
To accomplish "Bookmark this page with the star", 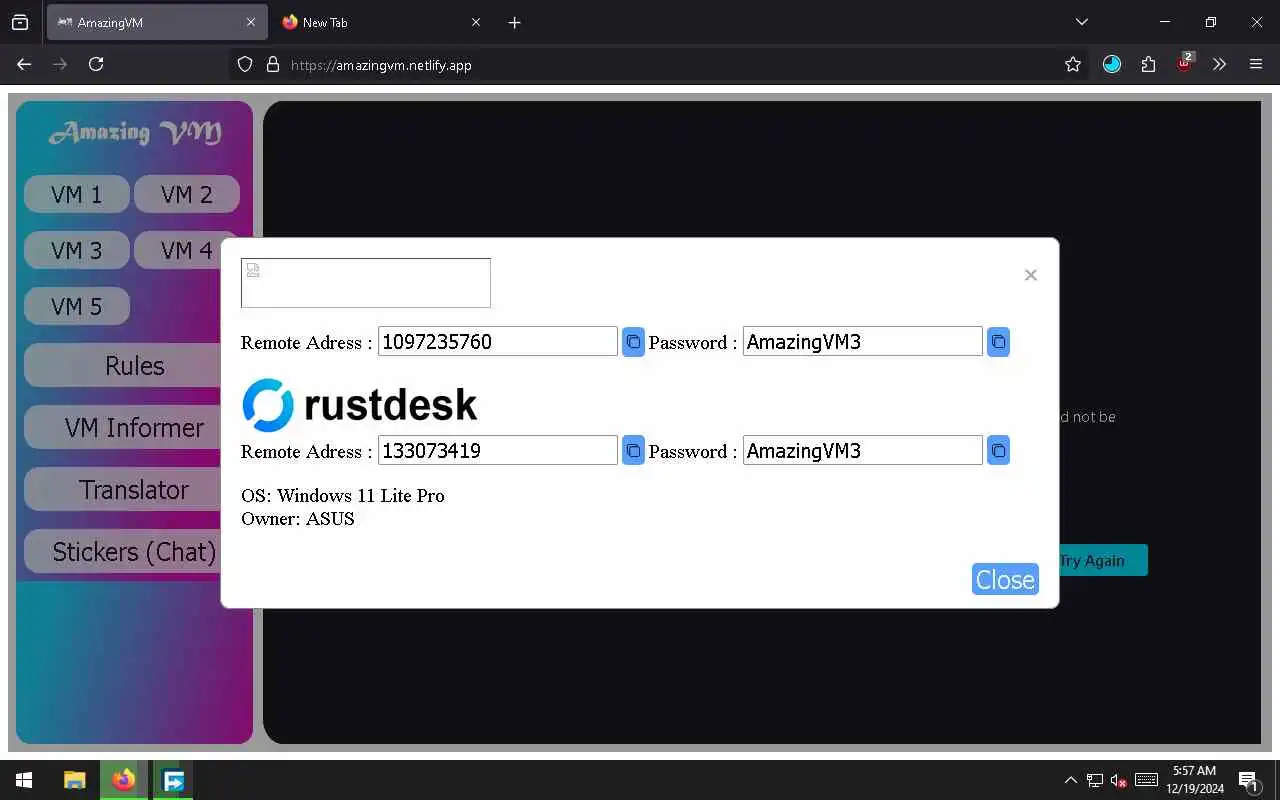I will point(1073,64).
